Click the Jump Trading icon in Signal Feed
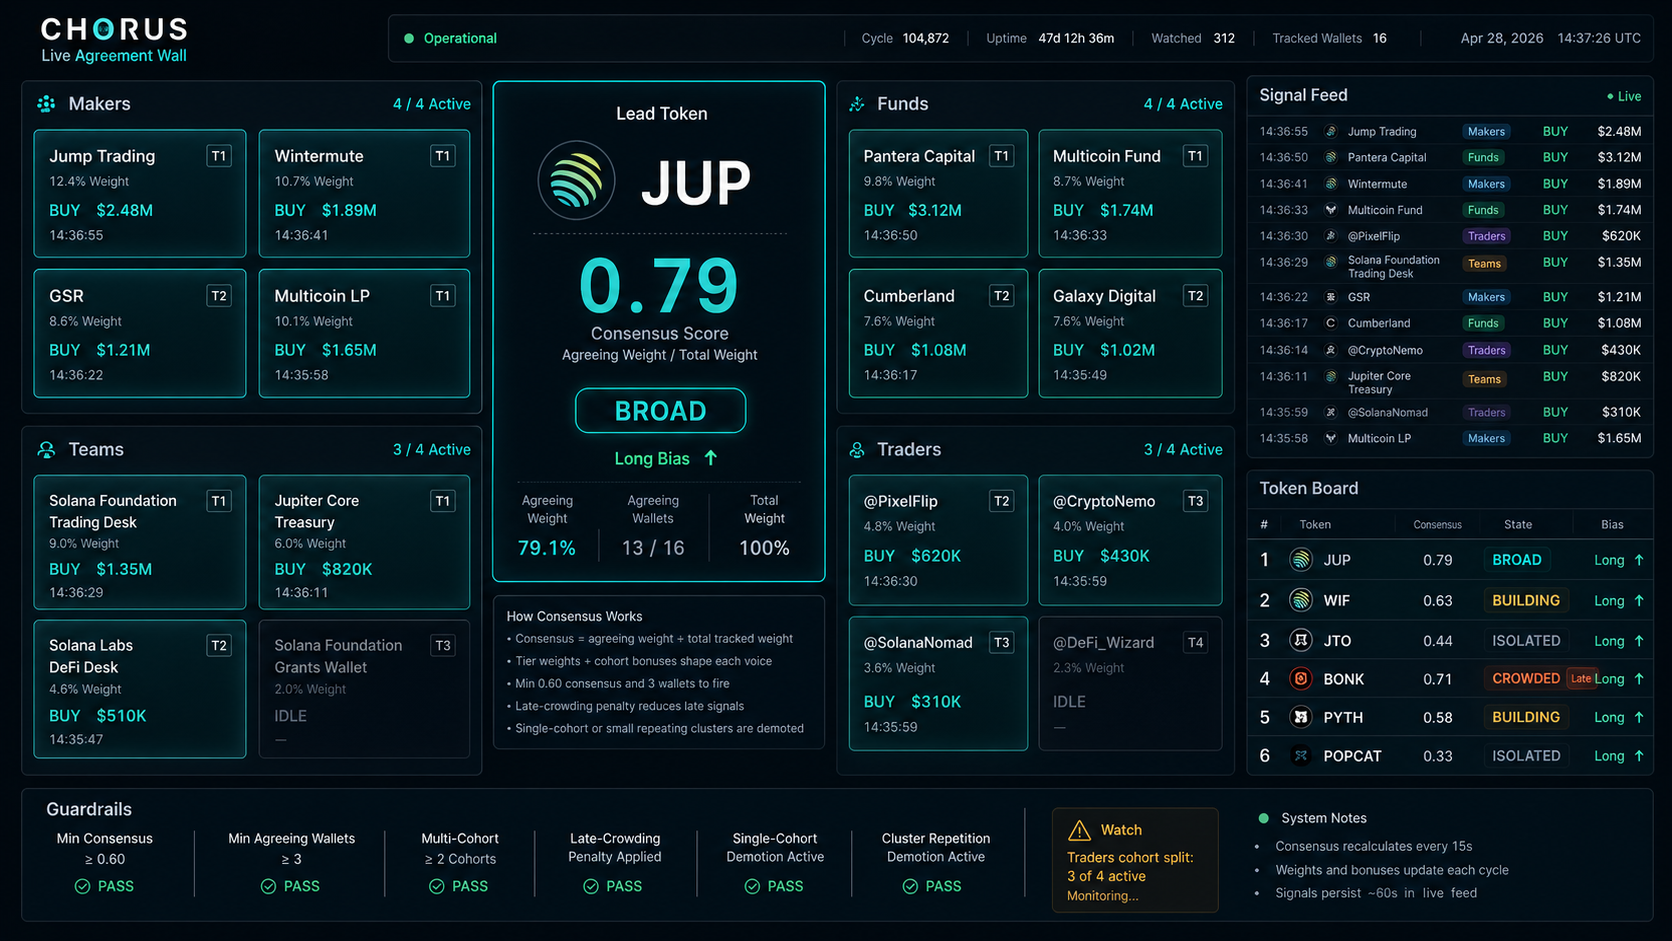The height and width of the screenshot is (941, 1672). click(1331, 131)
